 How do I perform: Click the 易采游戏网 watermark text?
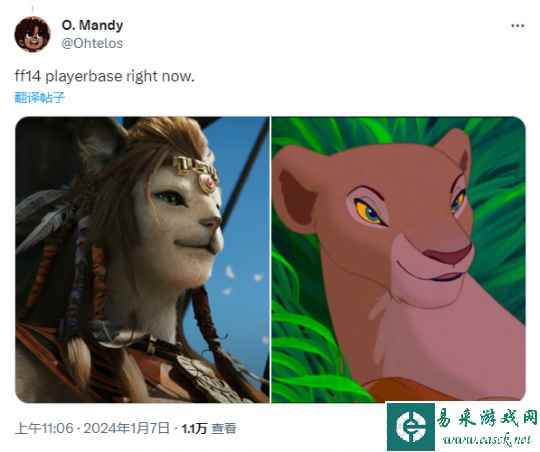tap(487, 418)
